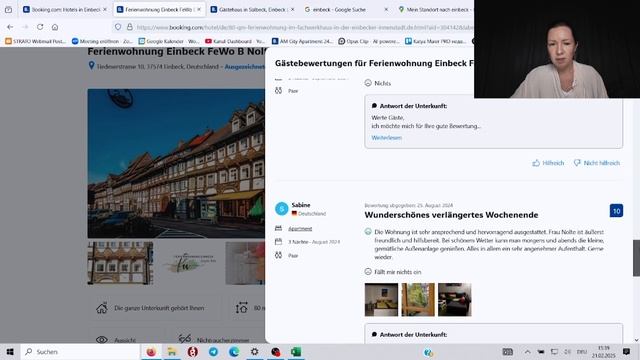Click Weiterlesen in the property's reply
The width and height of the screenshot is (640, 360).
387,138
